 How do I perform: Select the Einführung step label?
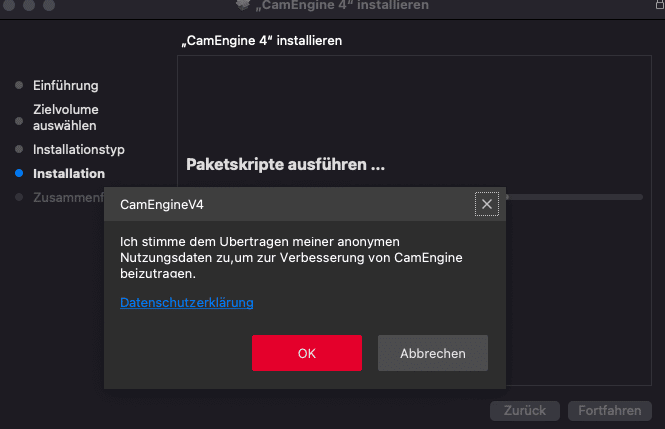[66, 86]
